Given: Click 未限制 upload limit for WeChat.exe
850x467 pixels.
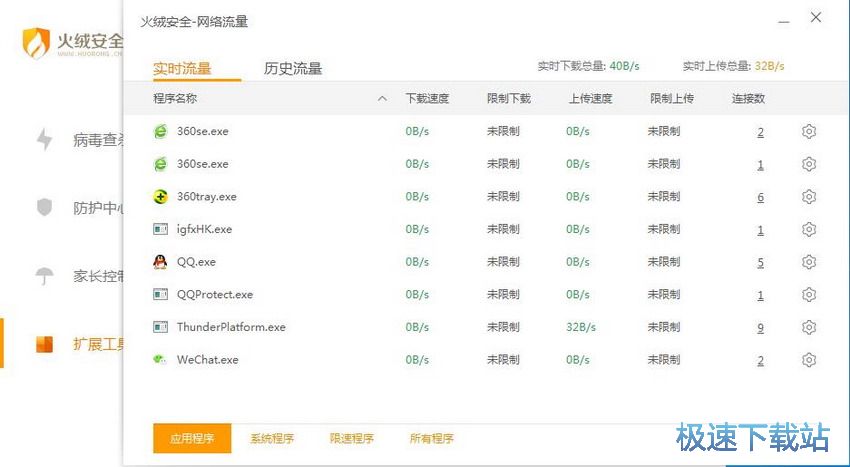Looking at the screenshot, I should [664, 360].
